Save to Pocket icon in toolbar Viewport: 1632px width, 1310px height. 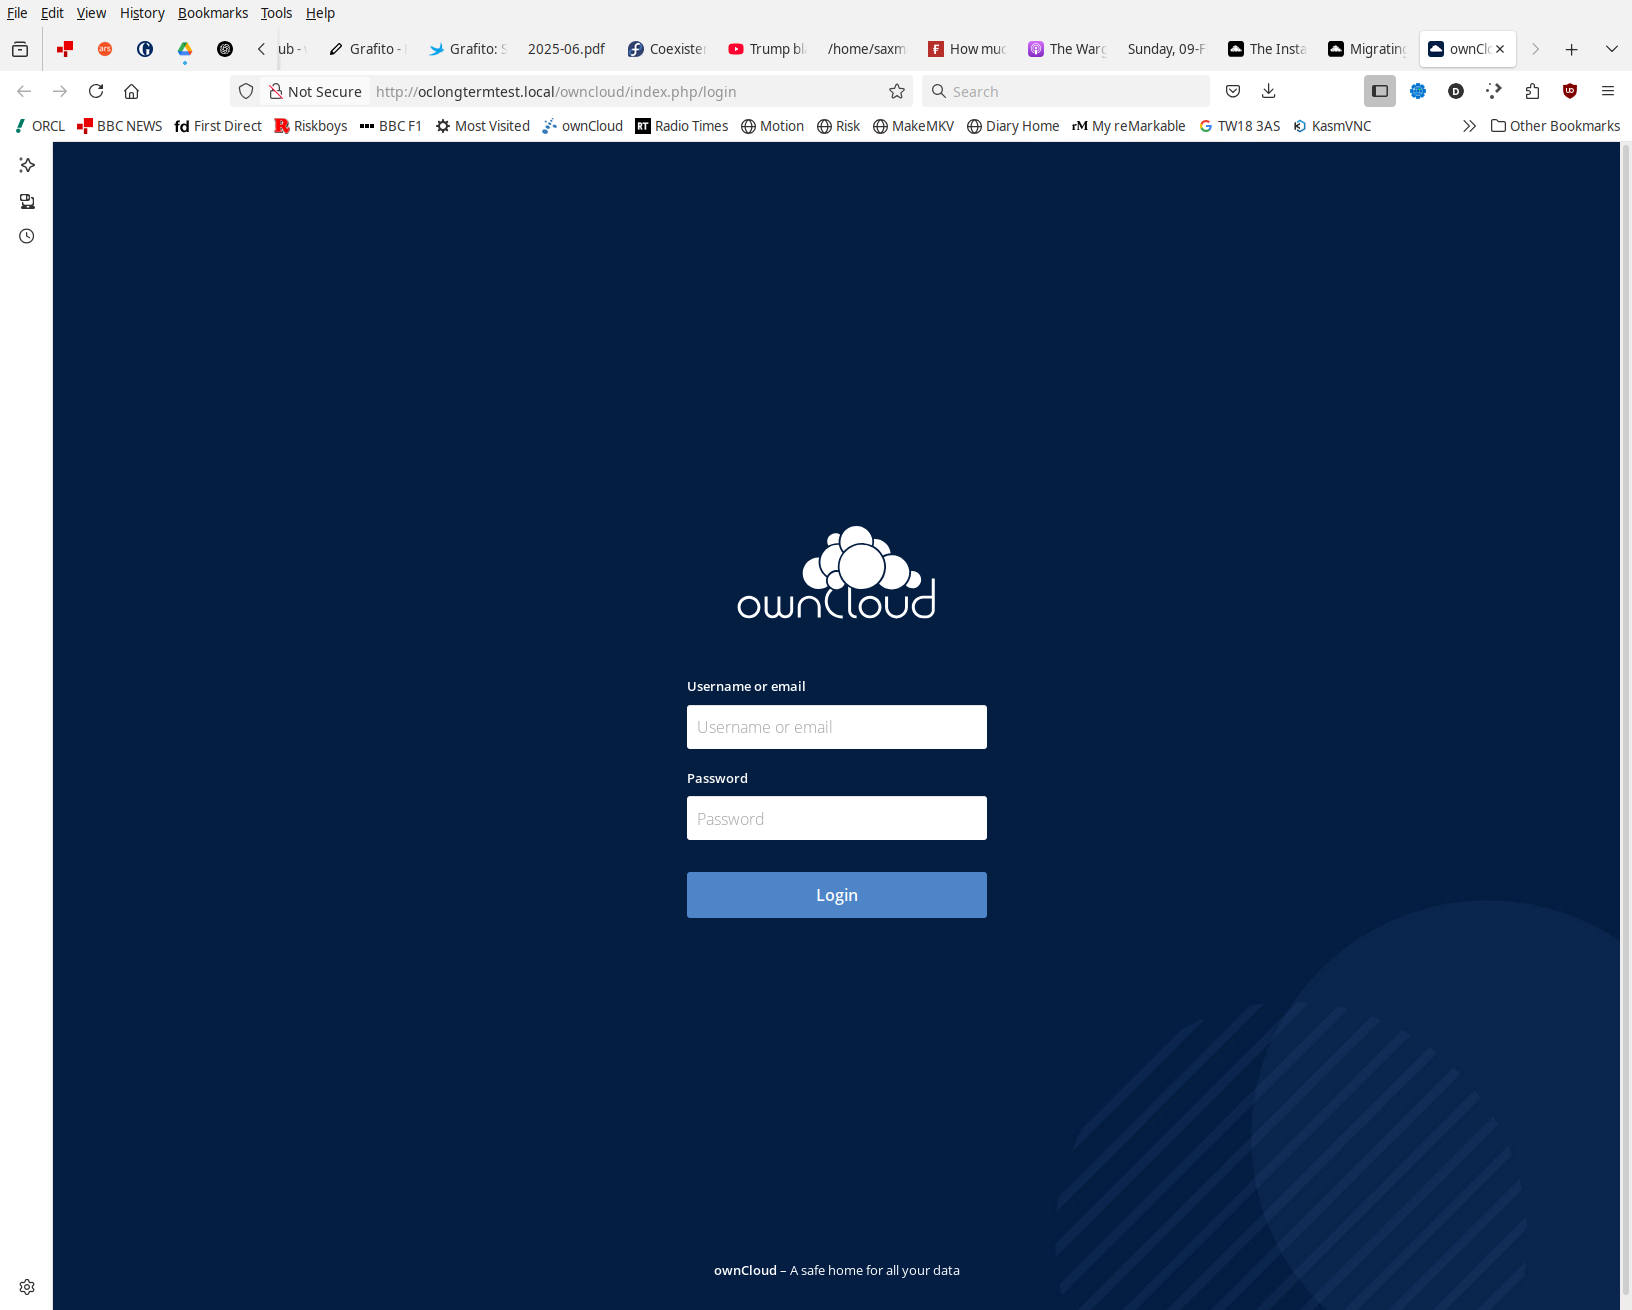point(1233,91)
